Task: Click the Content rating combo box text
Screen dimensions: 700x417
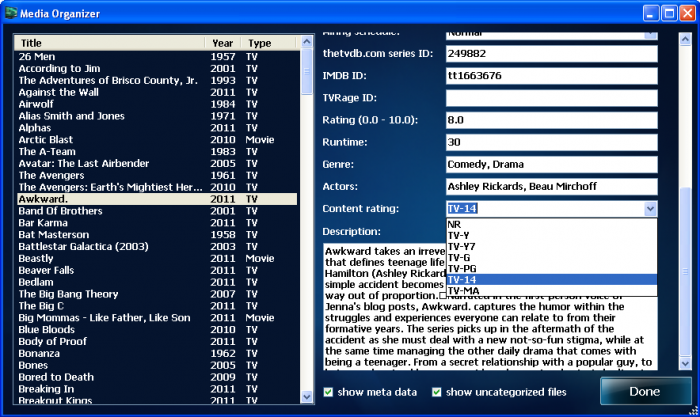Action: 545,208
